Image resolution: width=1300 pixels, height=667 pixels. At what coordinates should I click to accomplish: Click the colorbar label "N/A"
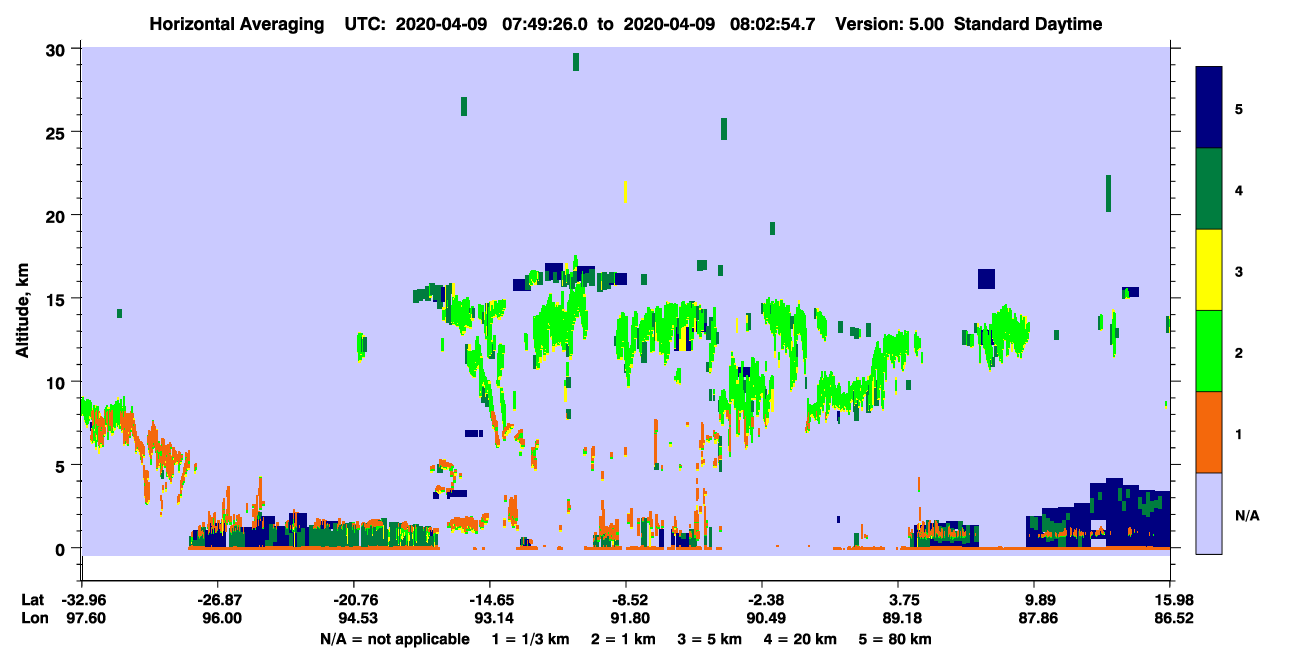tap(1246, 516)
